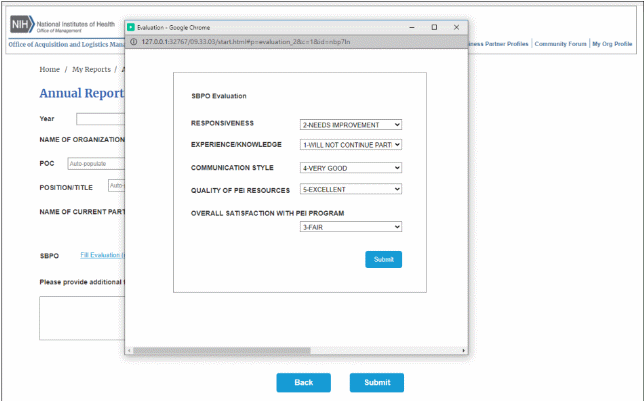Open the My Reports breadcrumb link
Image resolution: width=644 pixels, height=401 pixels.
[91, 69]
